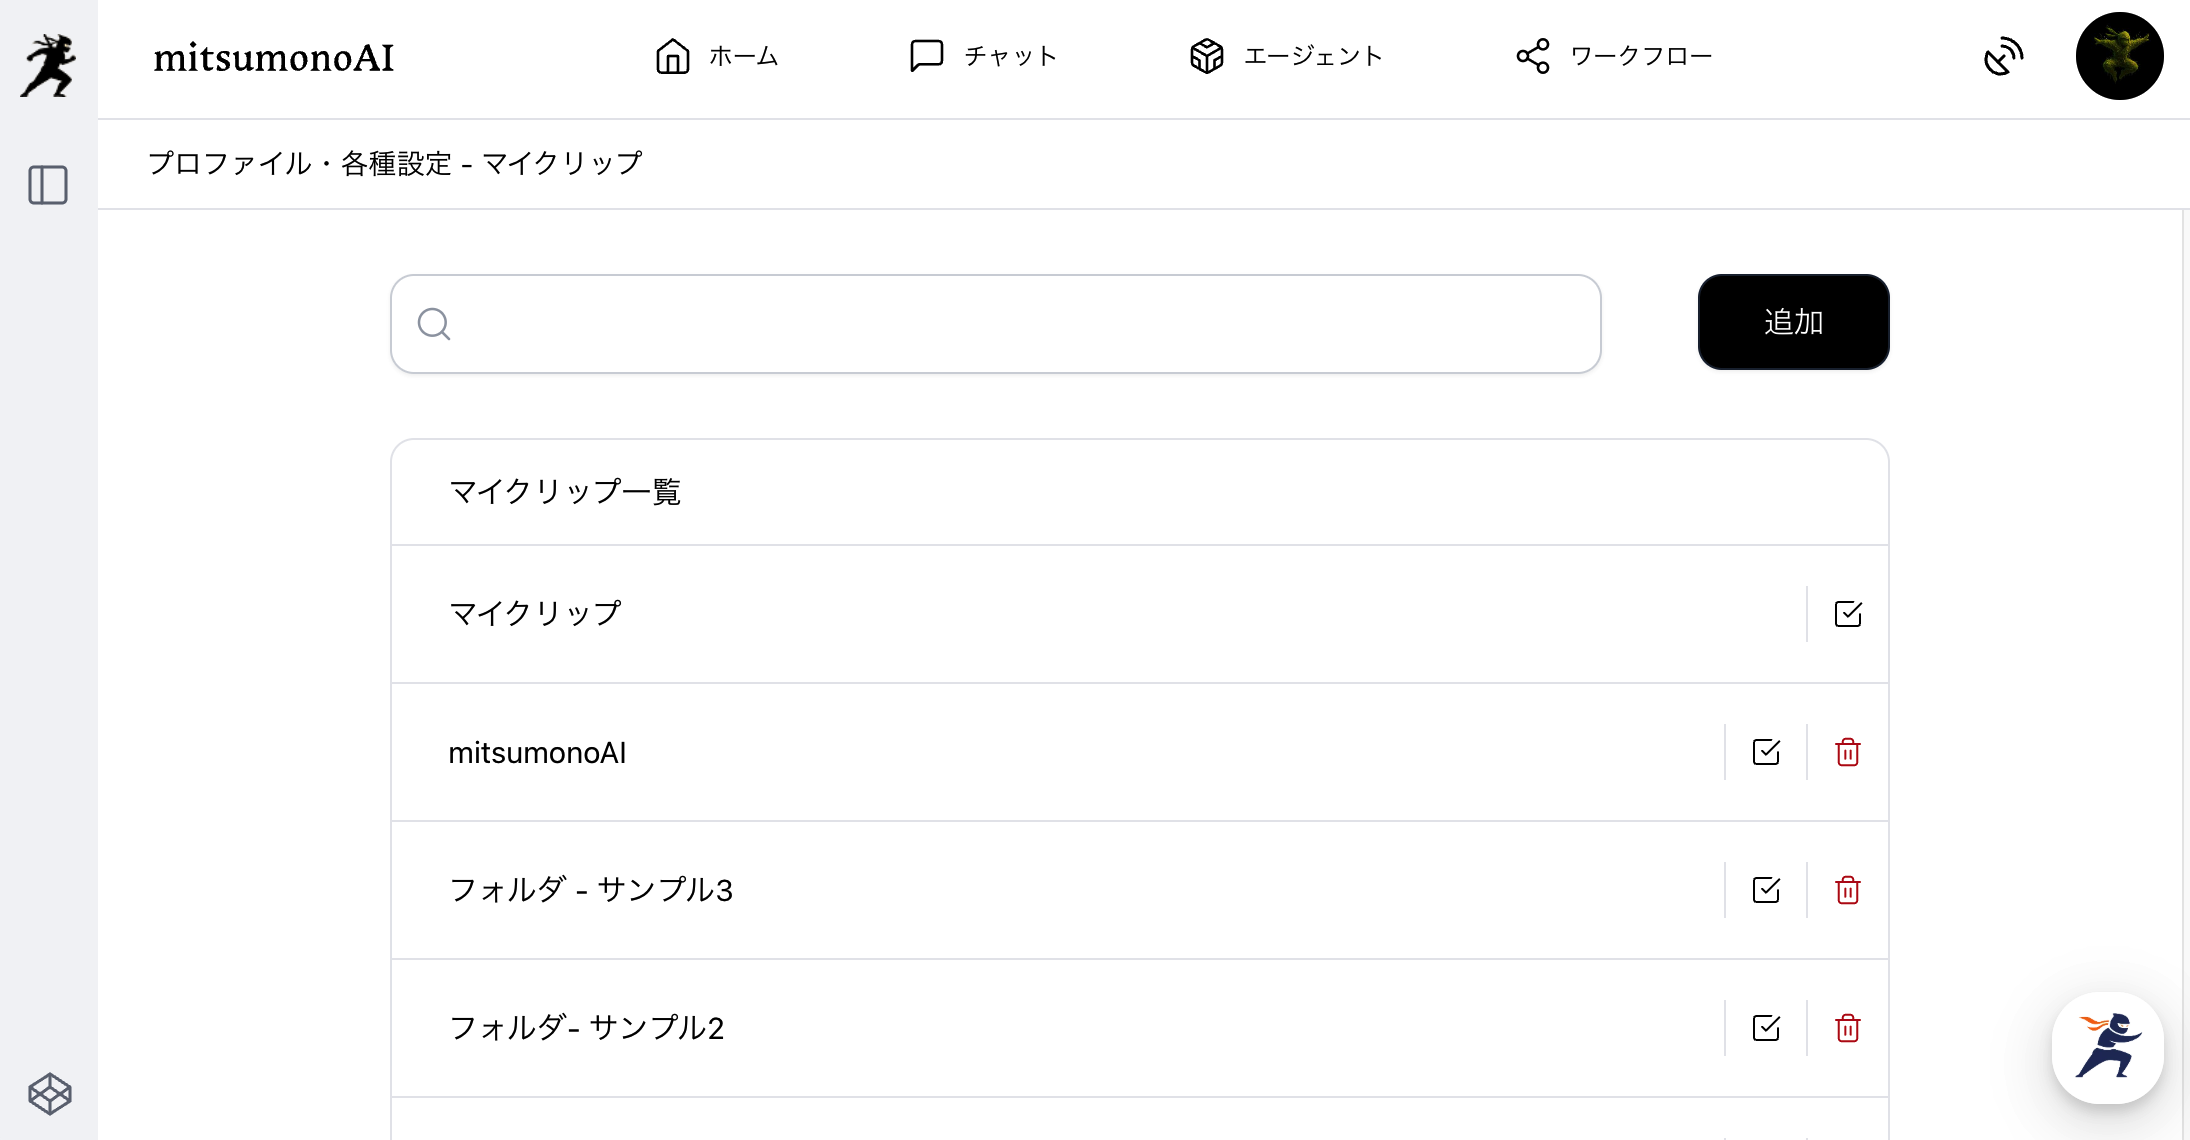Click the mitsumonoAI brand title

tap(273, 57)
